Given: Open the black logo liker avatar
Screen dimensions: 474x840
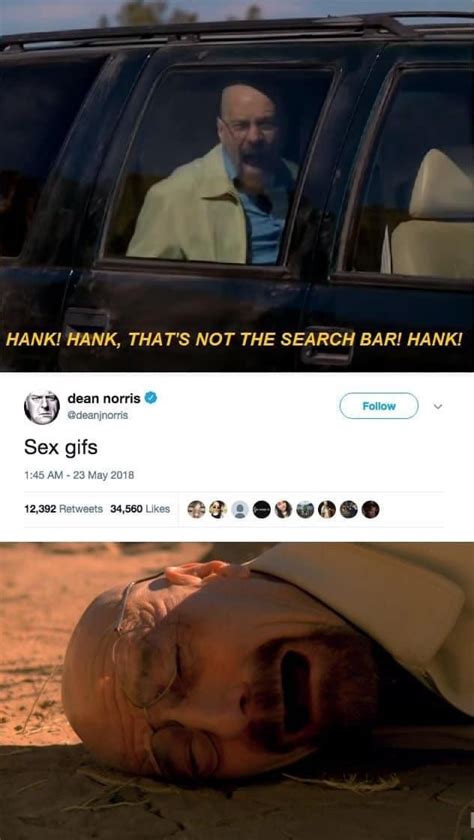Looking at the screenshot, I should (261, 509).
